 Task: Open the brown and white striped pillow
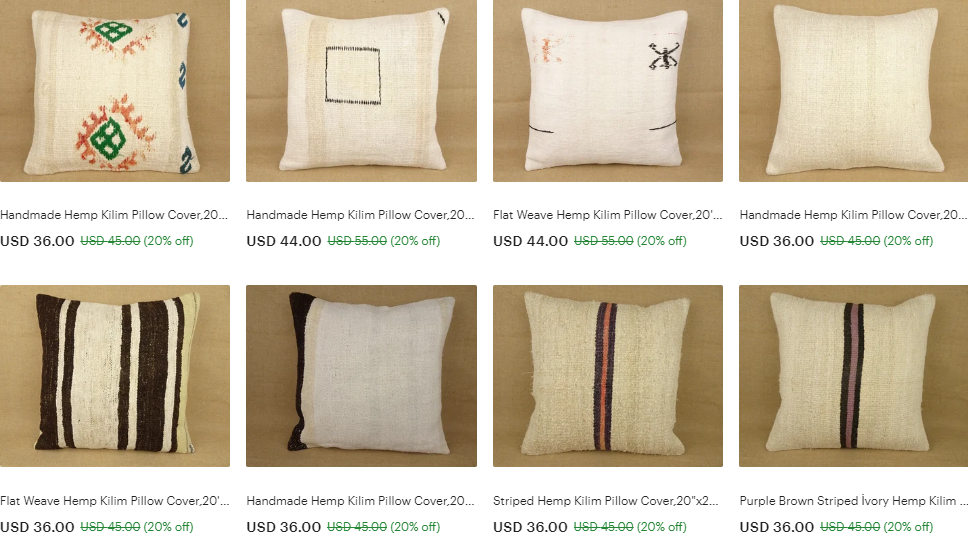[115, 376]
